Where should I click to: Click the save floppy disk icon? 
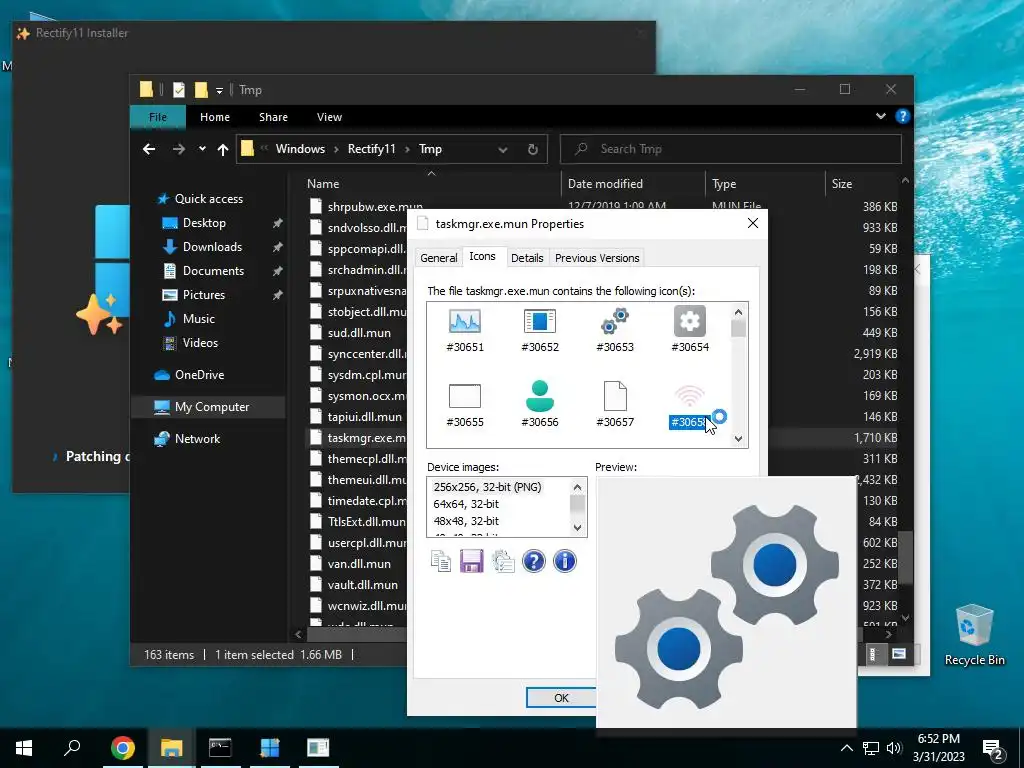tap(472, 561)
